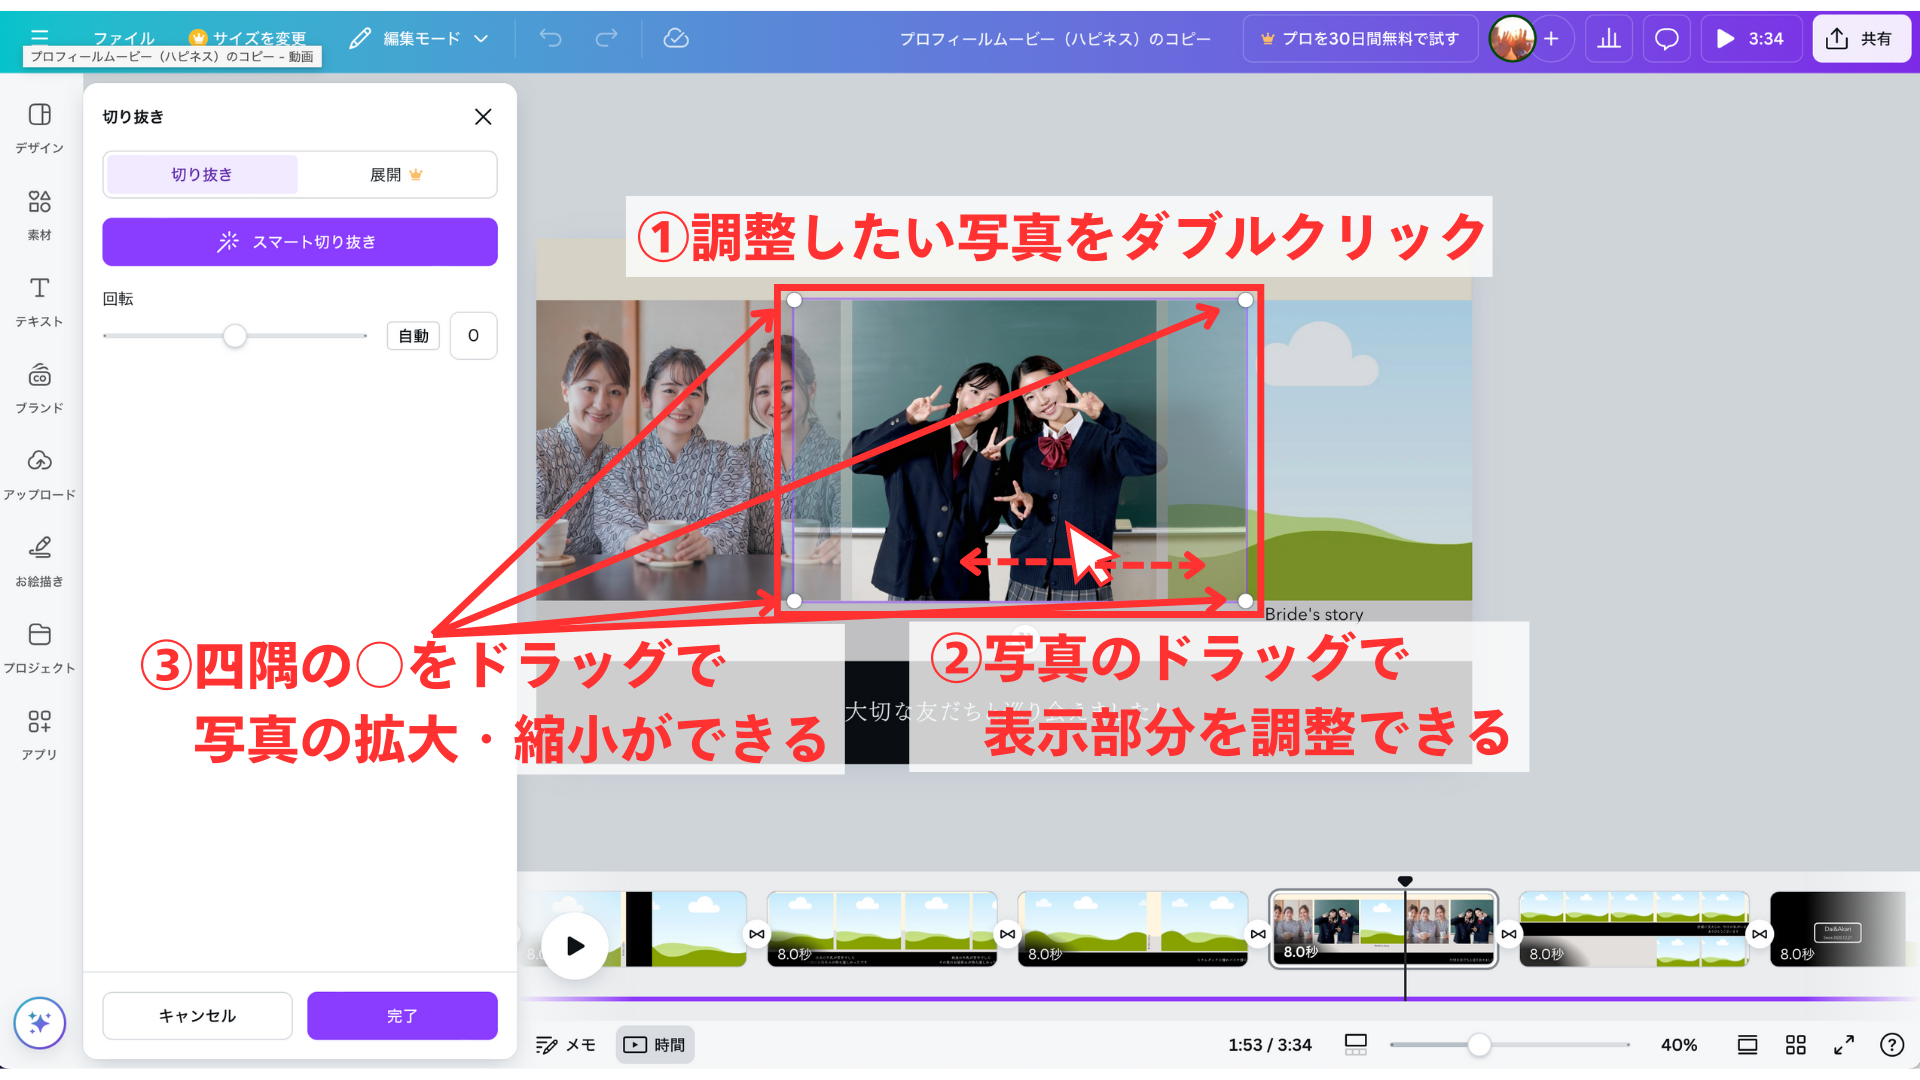The height and width of the screenshot is (1080, 1920).
Task: Click transition icon before selected scene
Action: coord(1258,934)
